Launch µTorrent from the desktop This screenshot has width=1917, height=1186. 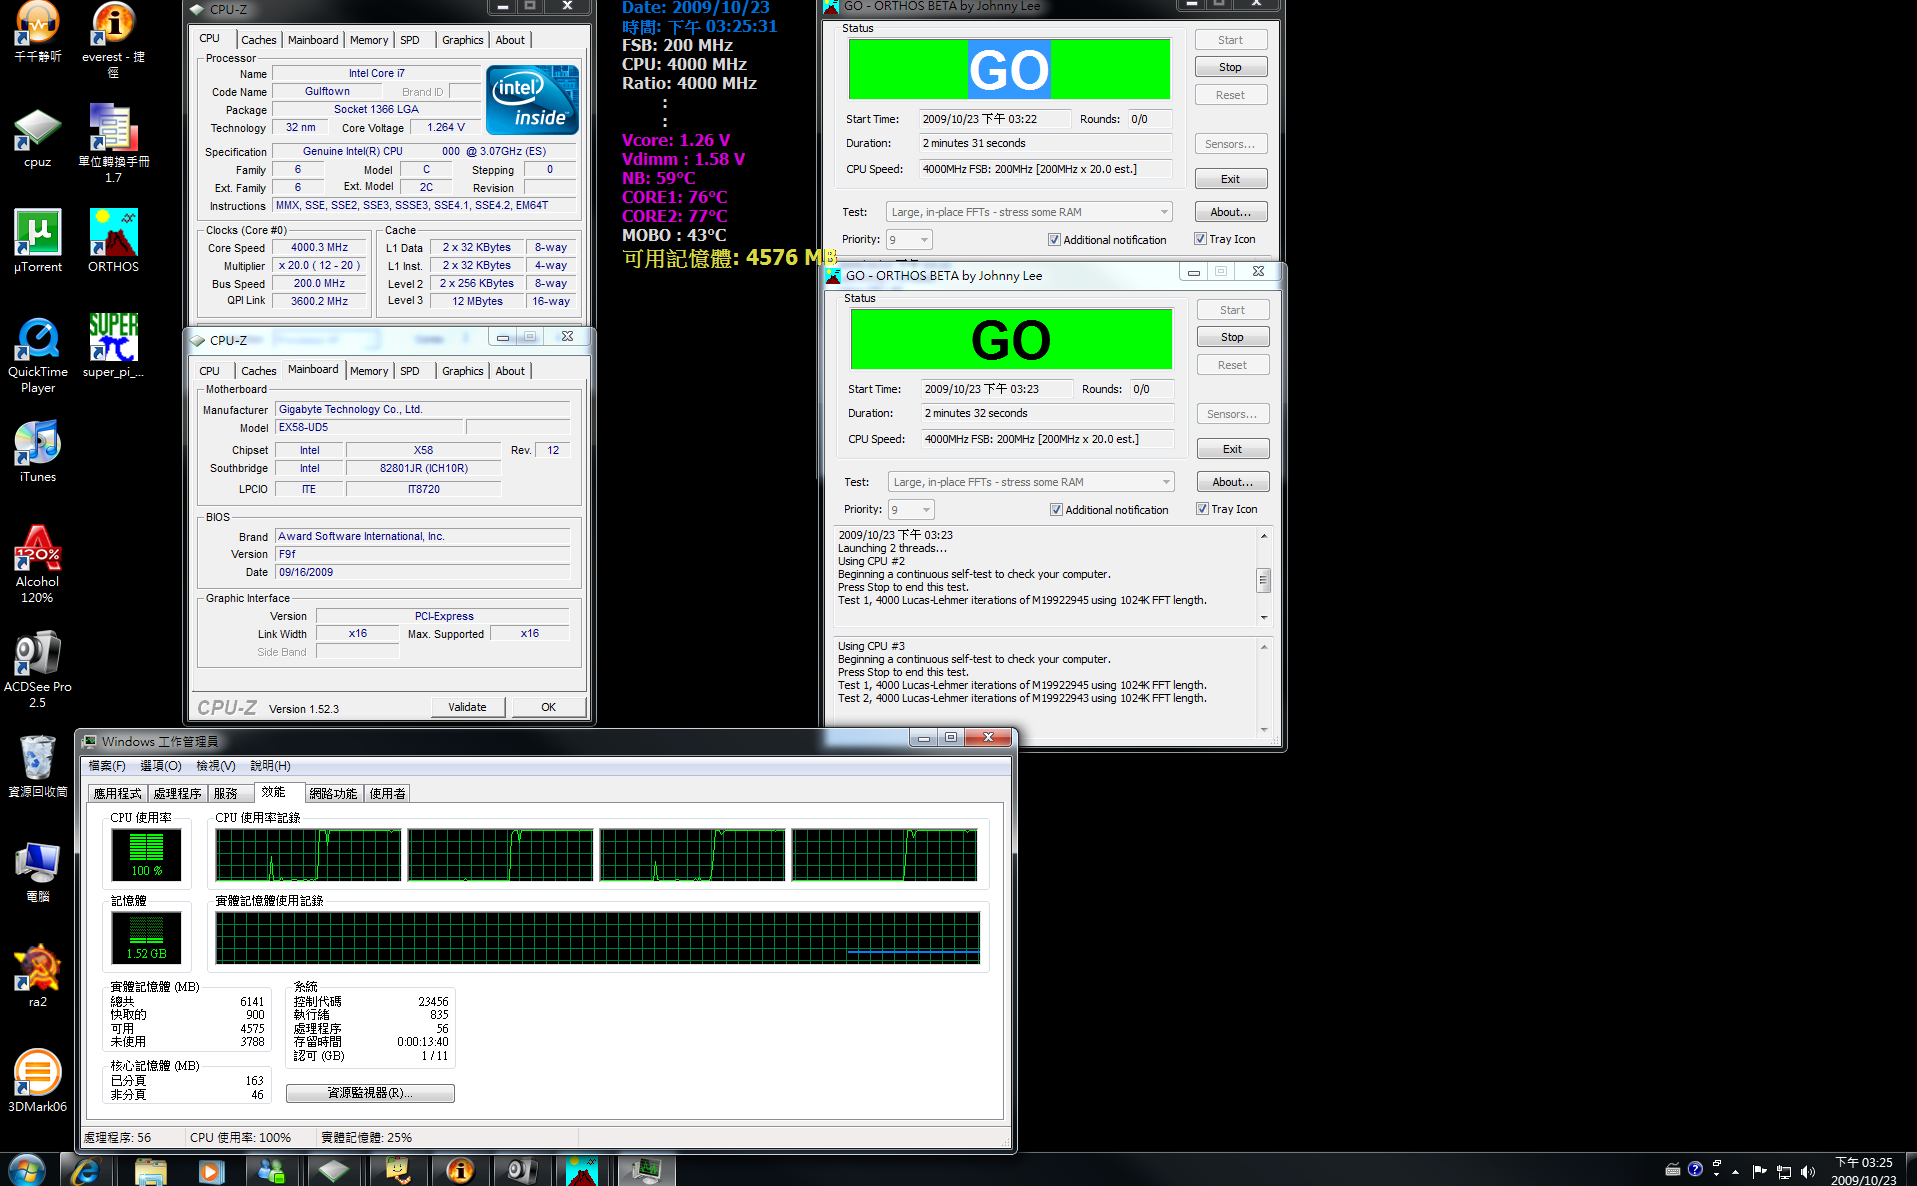tap(37, 241)
